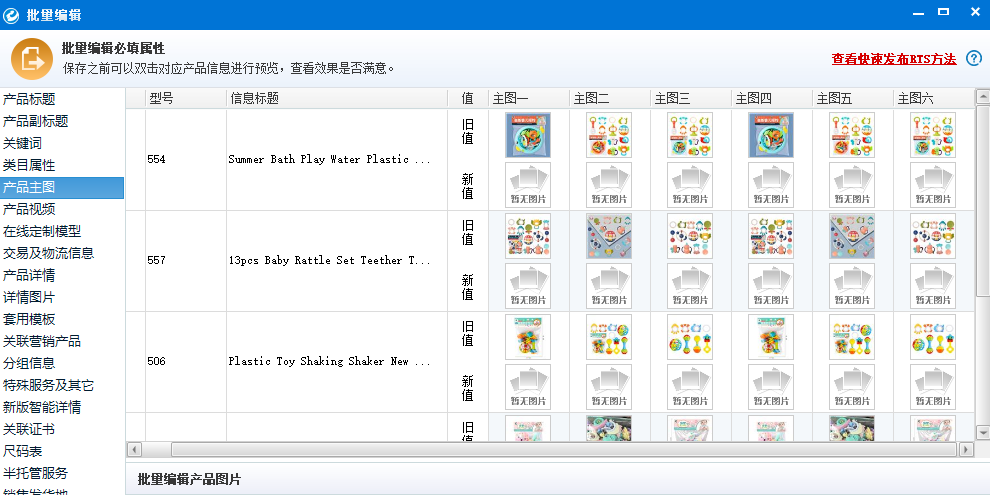990x495 pixels.
Task: Click the 主图三 column header
Action: click(690, 98)
